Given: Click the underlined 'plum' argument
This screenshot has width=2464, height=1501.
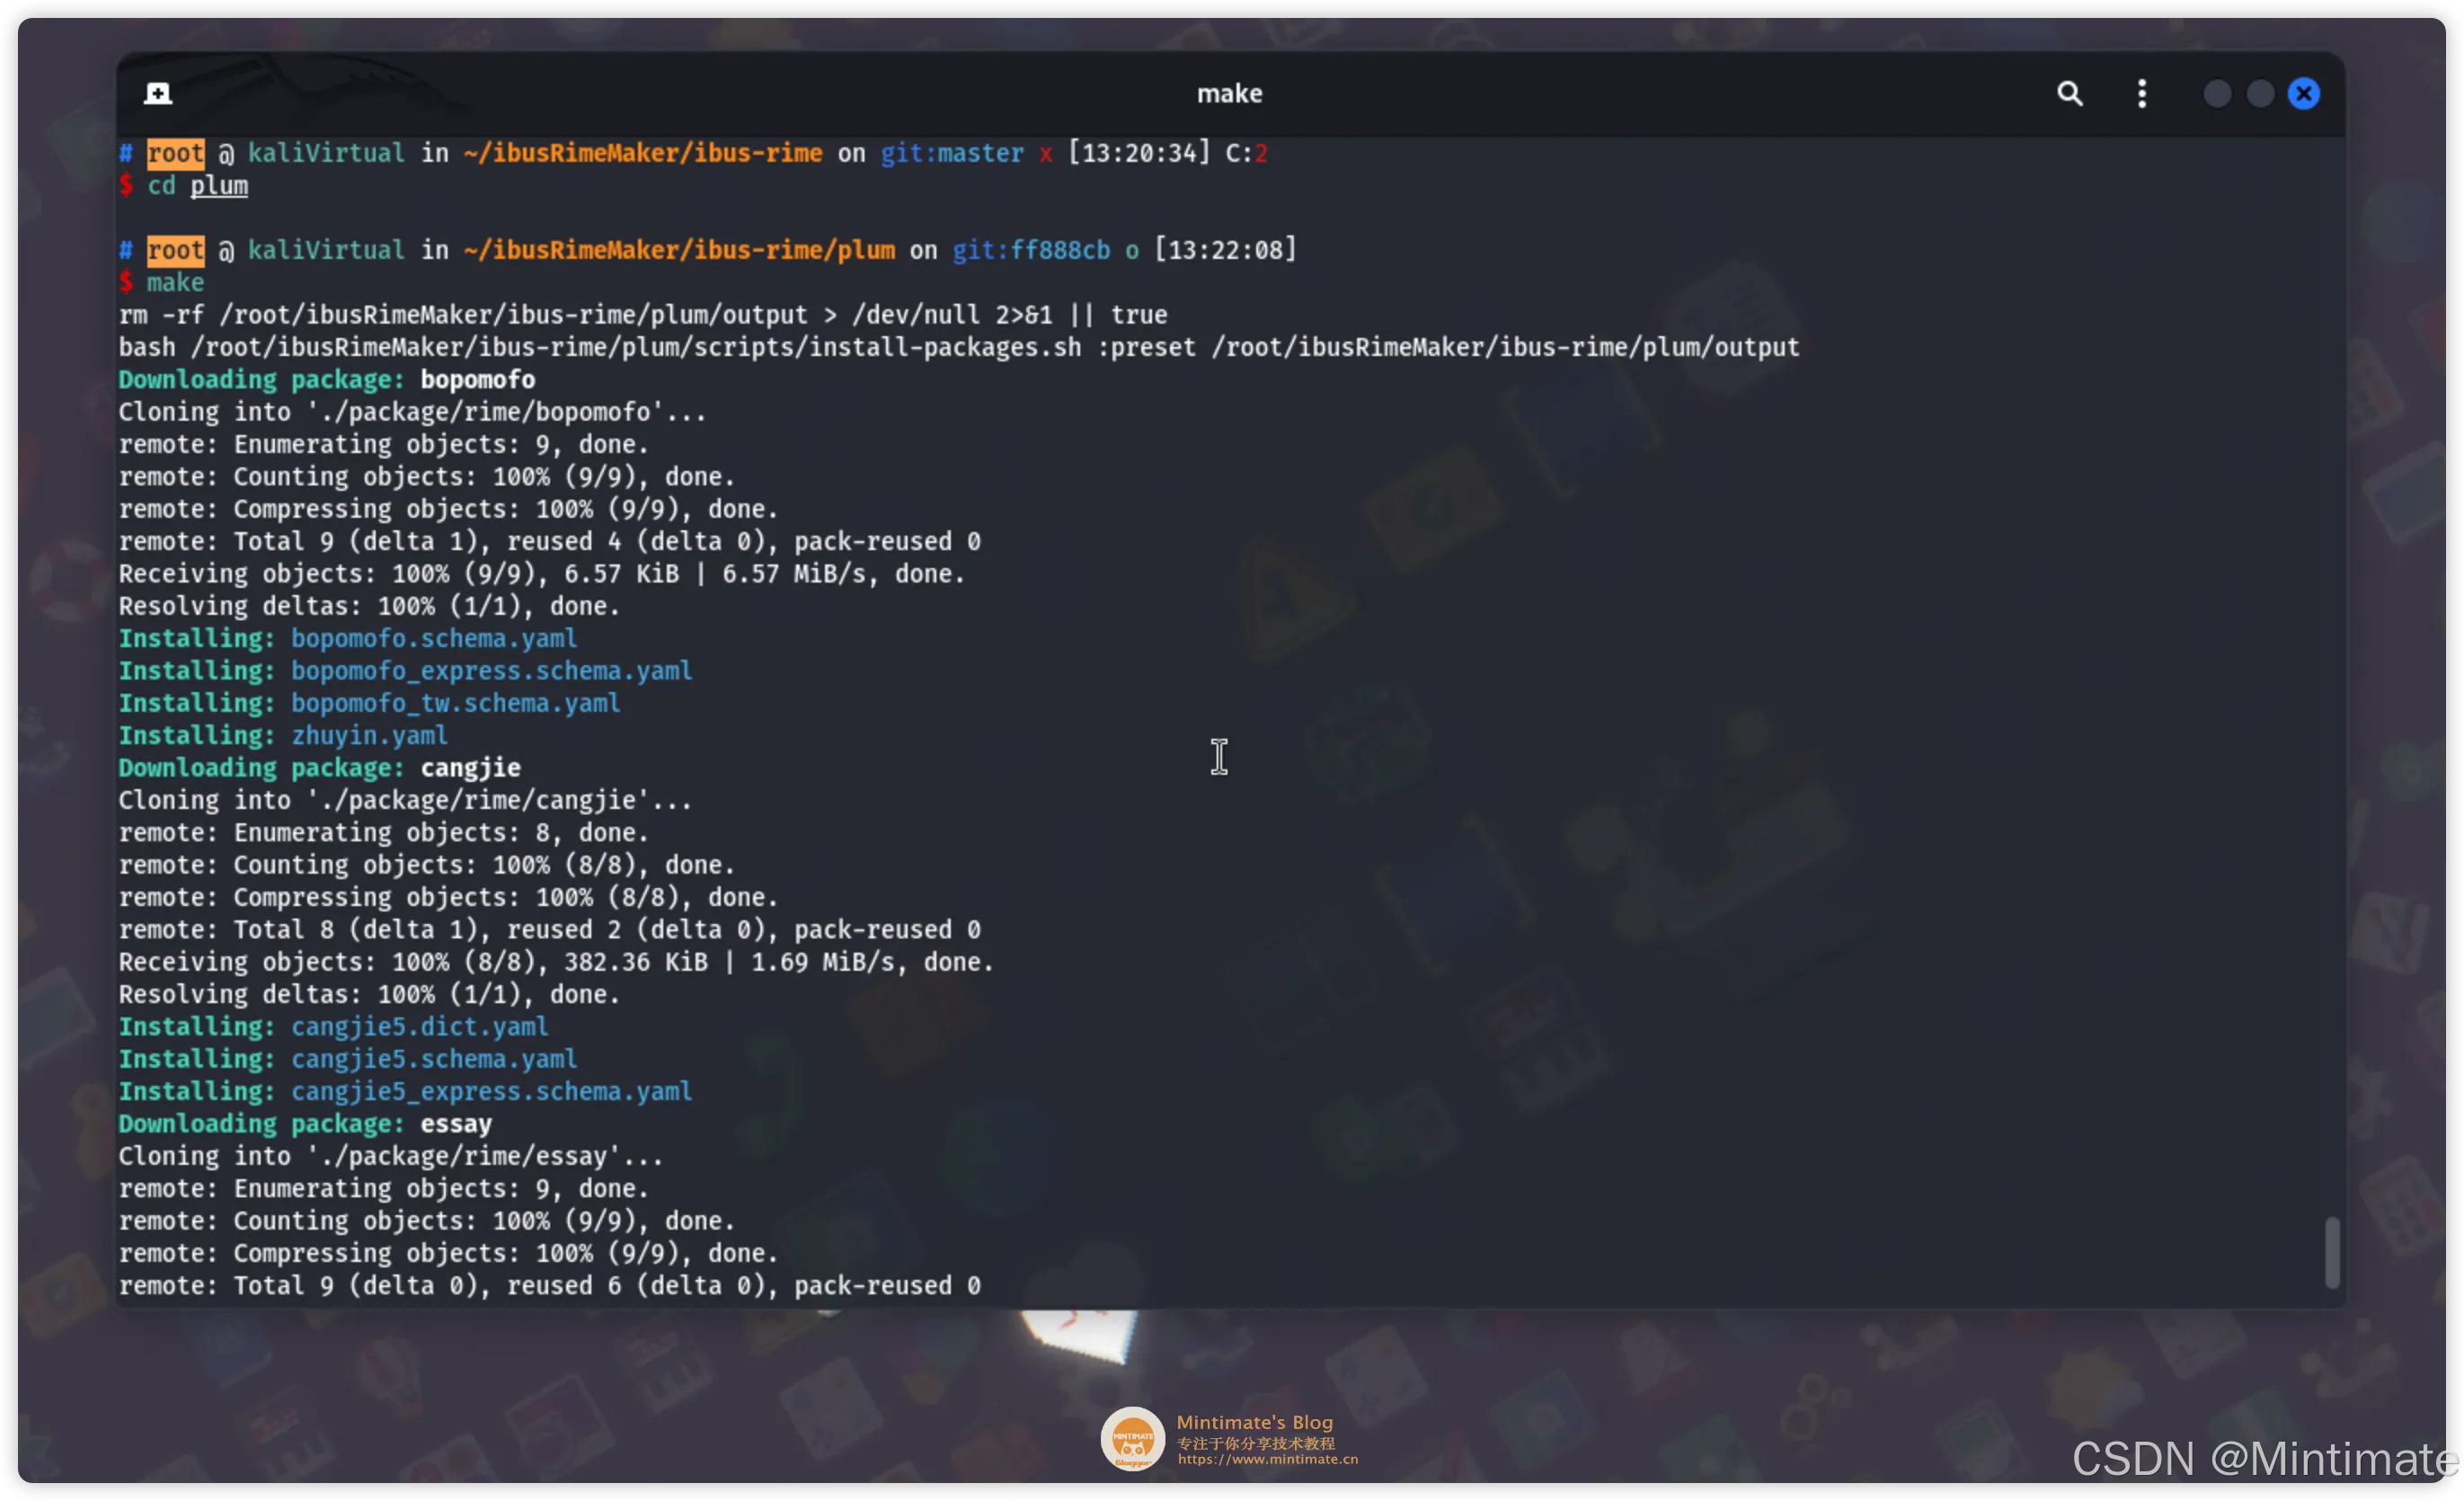Looking at the screenshot, I should click(219, 186).
